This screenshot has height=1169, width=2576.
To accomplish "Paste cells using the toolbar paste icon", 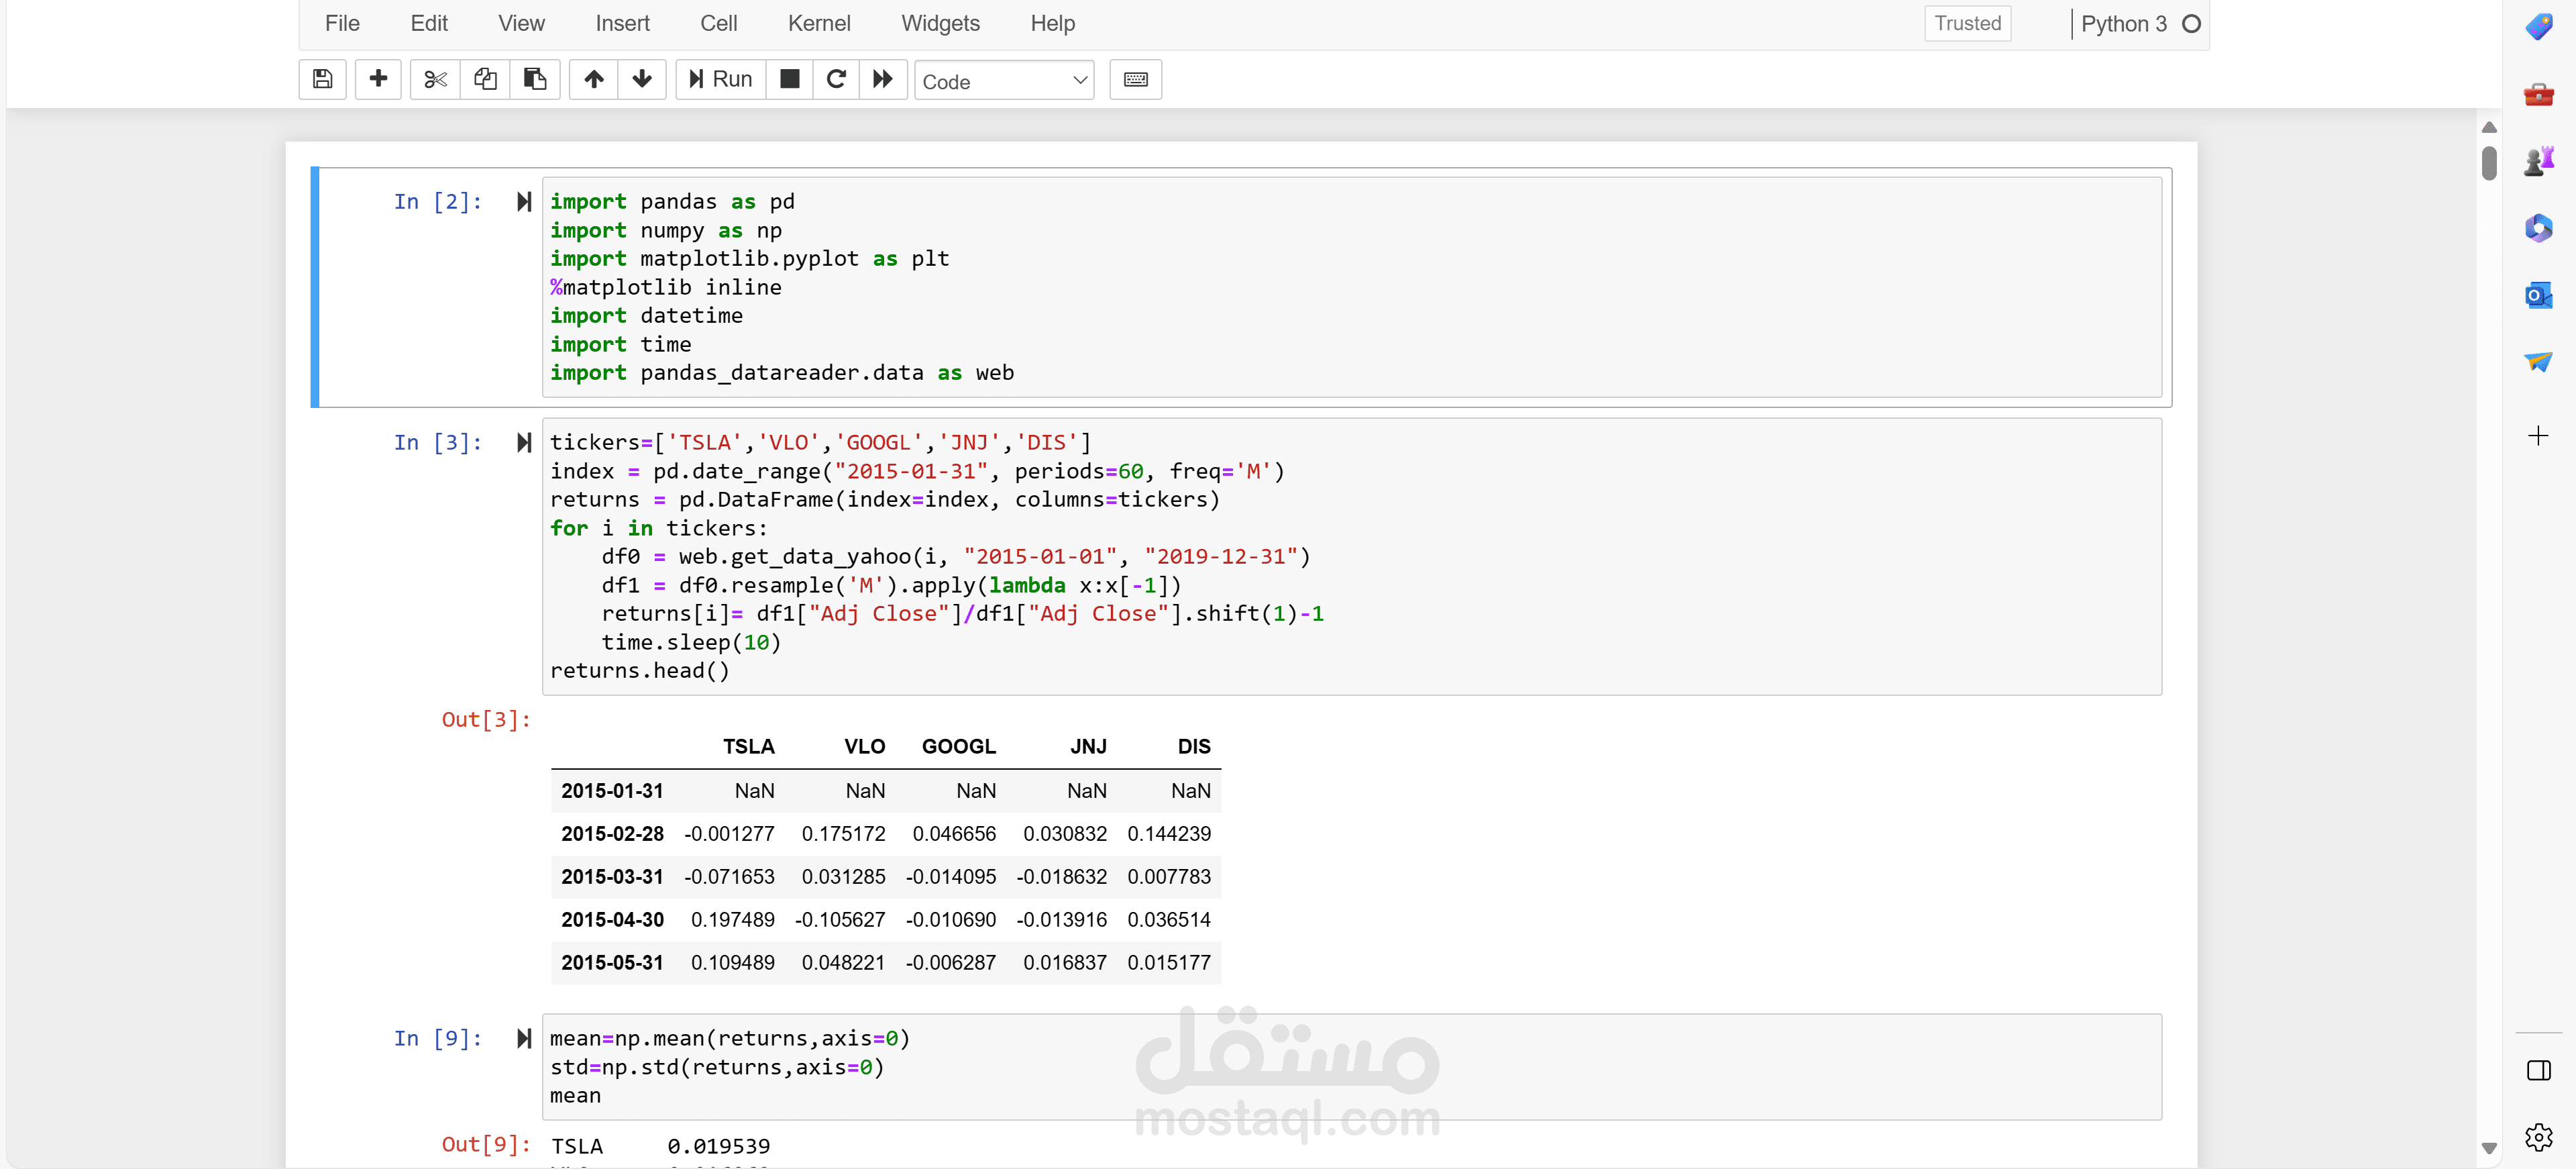I will (x=535, y=79).
